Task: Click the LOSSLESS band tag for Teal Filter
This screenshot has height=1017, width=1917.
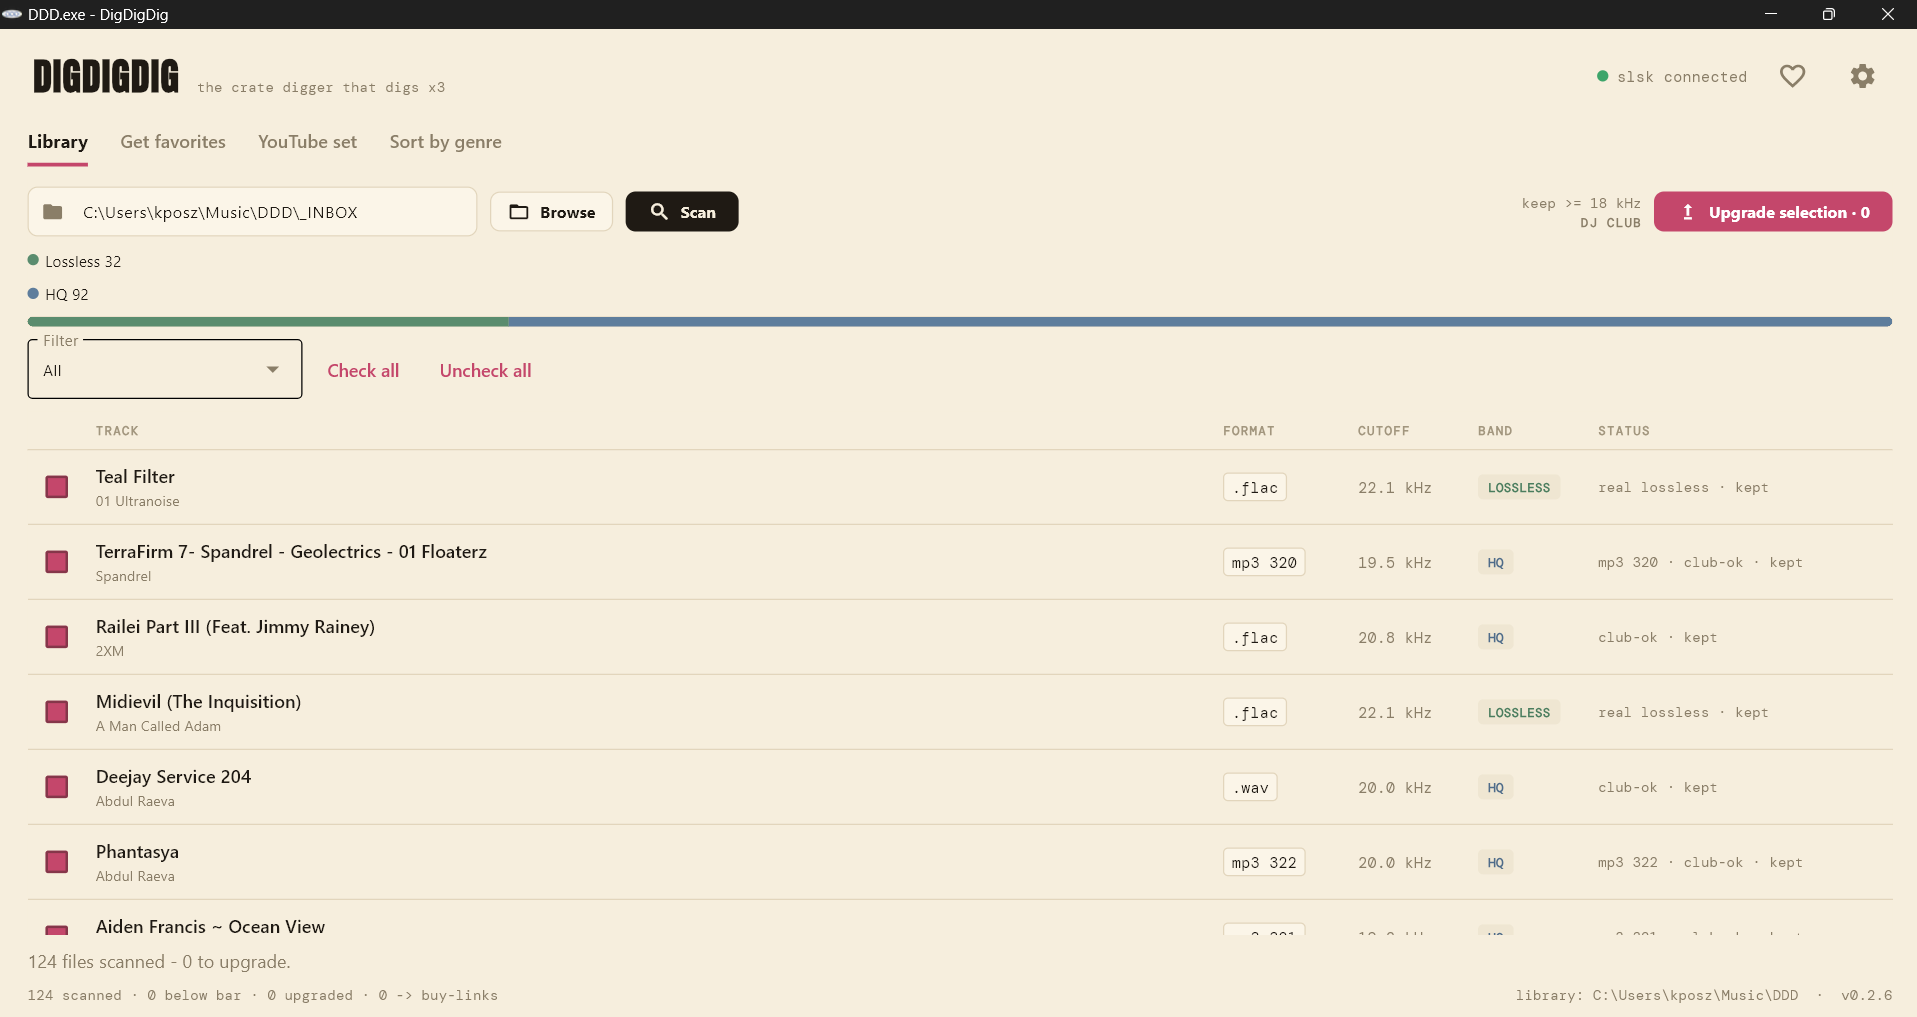Action: [x=1519, y=487]
